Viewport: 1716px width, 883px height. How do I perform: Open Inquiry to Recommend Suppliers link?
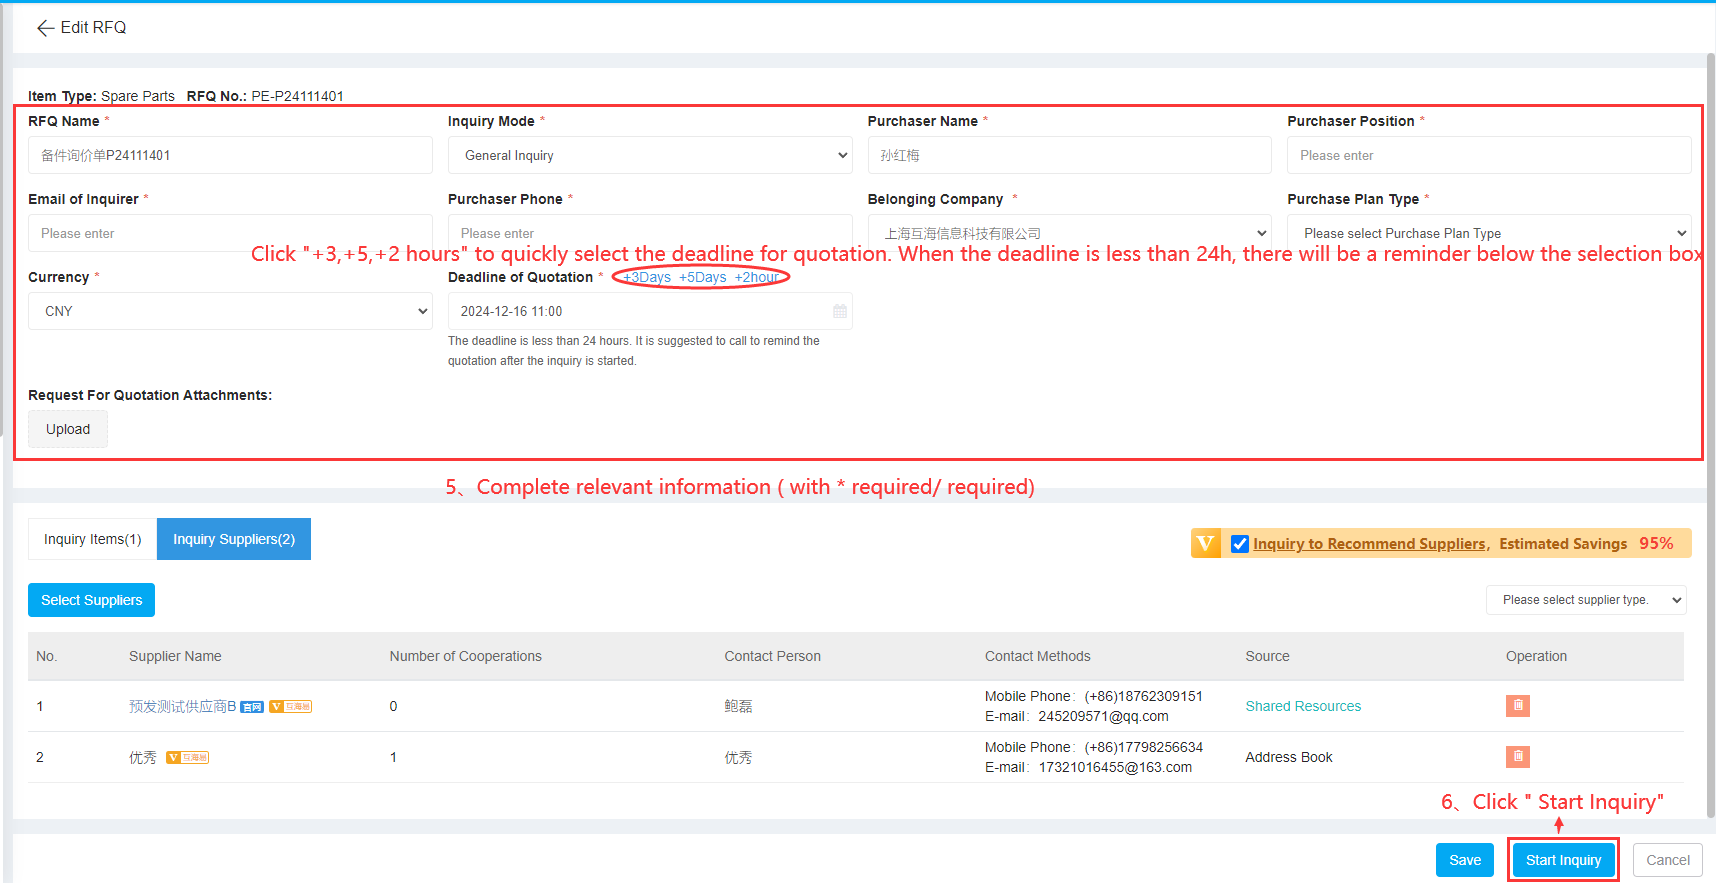[1369, 544]
